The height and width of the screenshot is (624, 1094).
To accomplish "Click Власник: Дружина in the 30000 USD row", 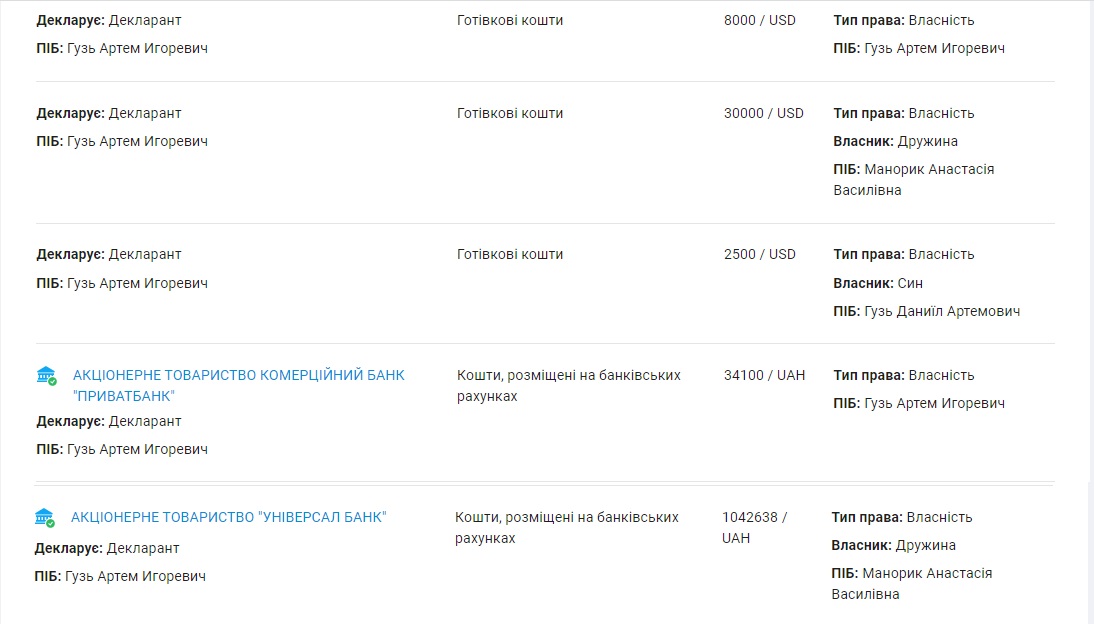I will 895,141.
